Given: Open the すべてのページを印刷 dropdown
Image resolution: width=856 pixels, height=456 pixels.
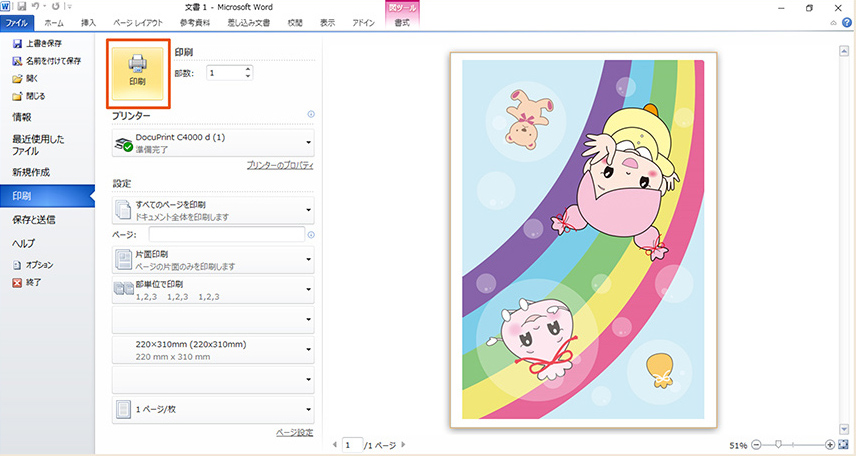Looking at the screenshot, I should pyautogui.click(x=212, y=211).
